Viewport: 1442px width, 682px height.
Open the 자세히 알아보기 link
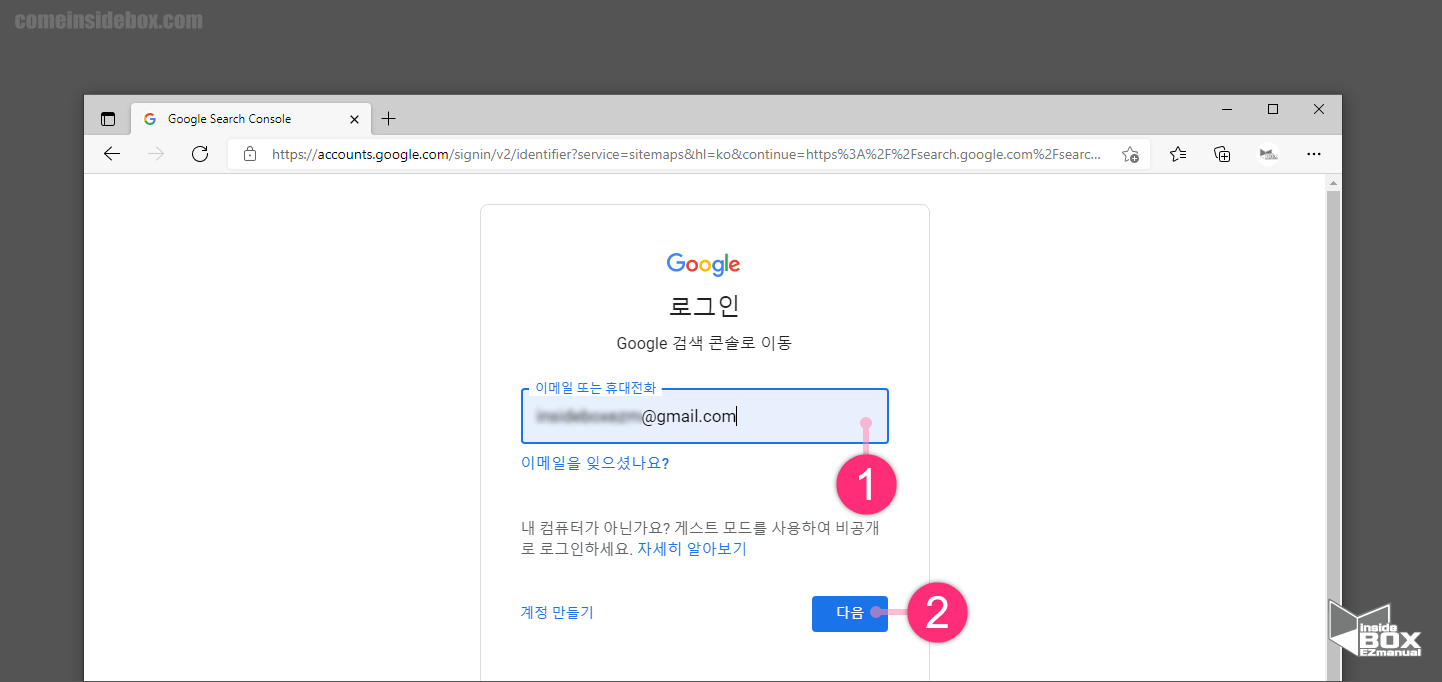(692, 549)
